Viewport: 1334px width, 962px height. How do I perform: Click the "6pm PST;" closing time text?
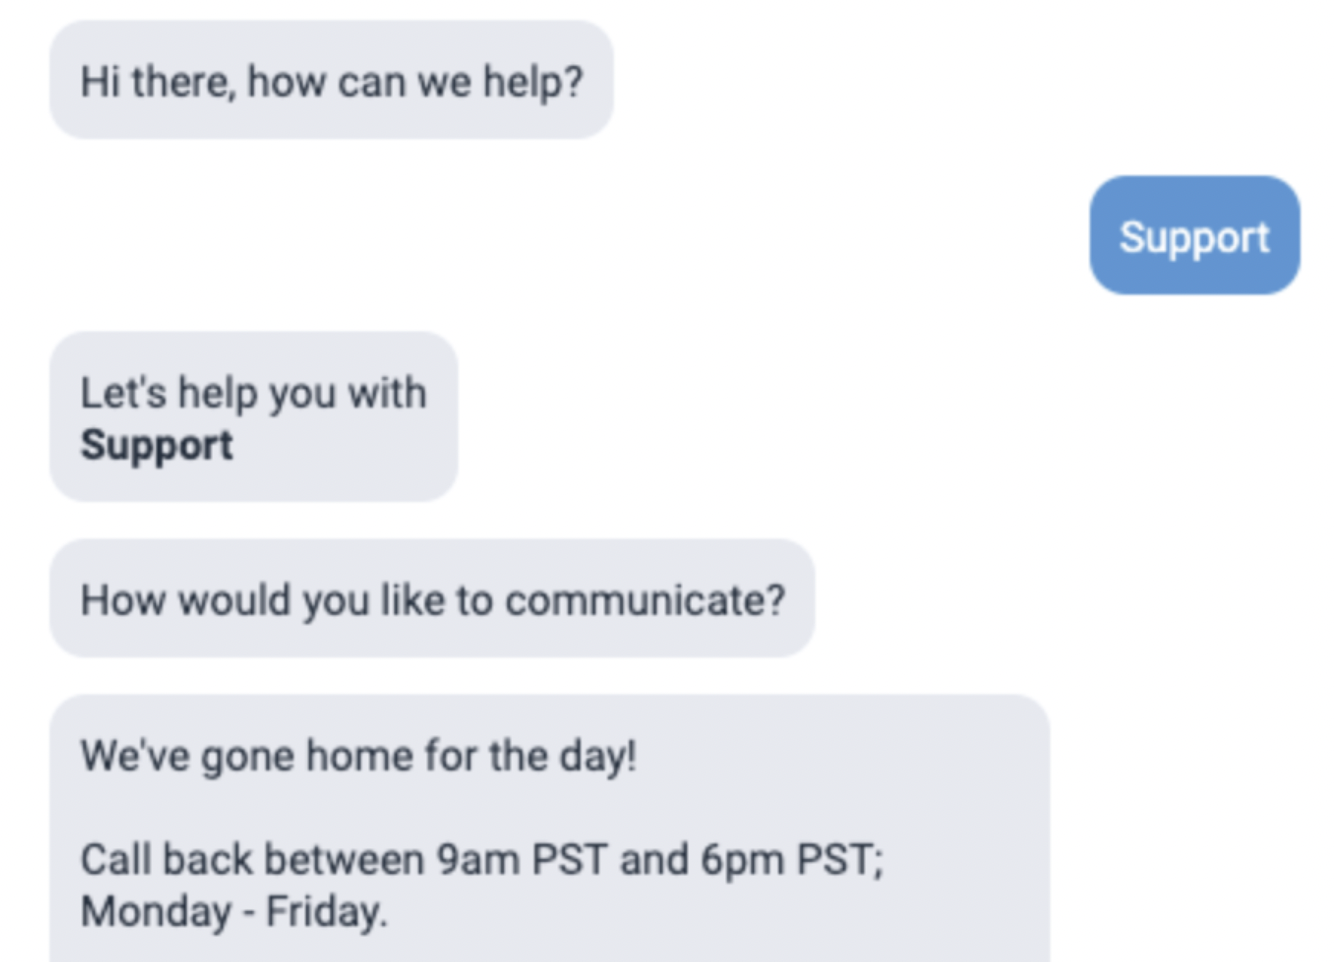coord(791,860)
